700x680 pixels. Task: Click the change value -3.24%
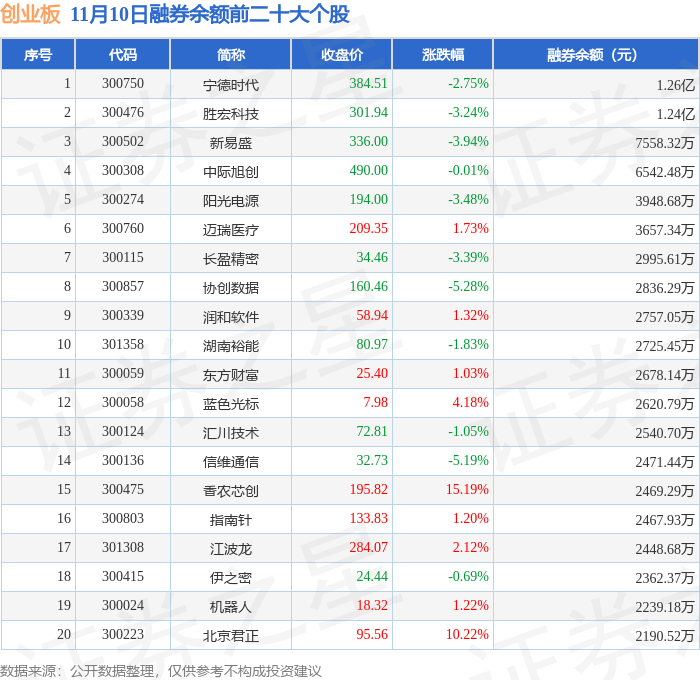click(468, 113)
